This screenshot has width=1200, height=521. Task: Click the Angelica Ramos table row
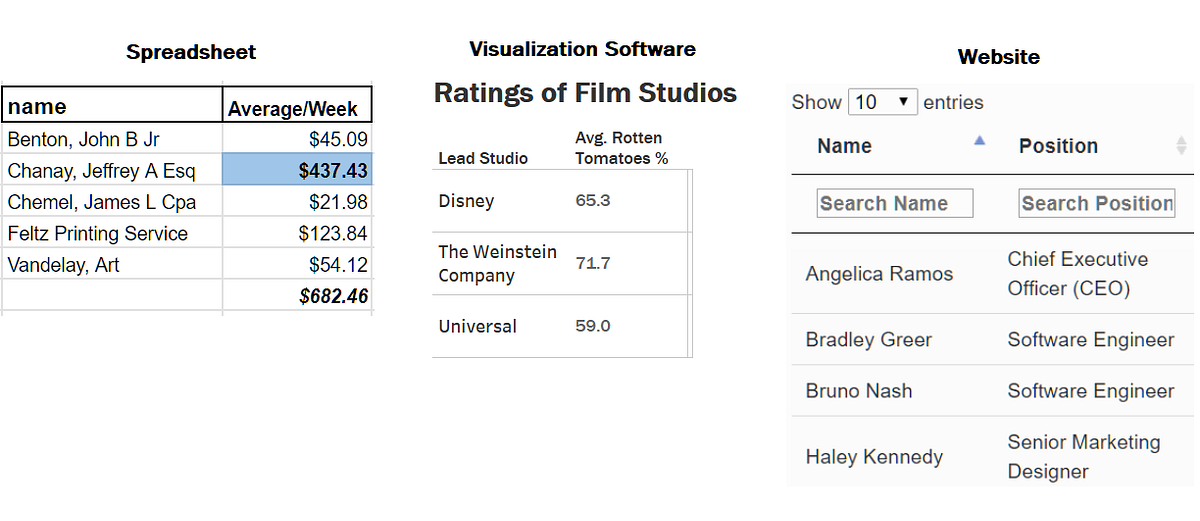992,274
